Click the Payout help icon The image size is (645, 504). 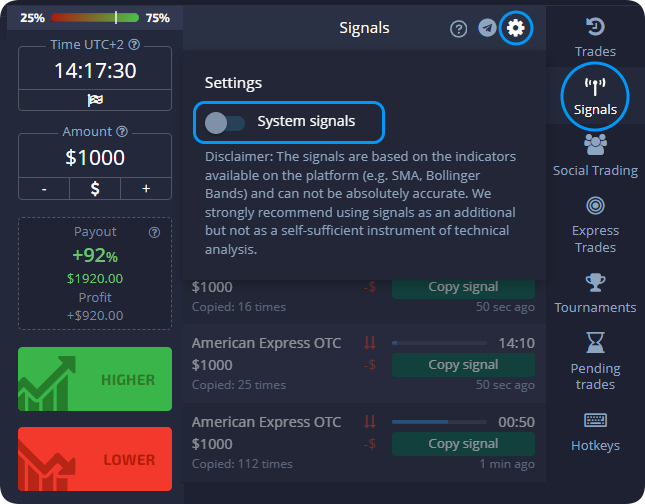pyautogui.click(x=154, y=232)
